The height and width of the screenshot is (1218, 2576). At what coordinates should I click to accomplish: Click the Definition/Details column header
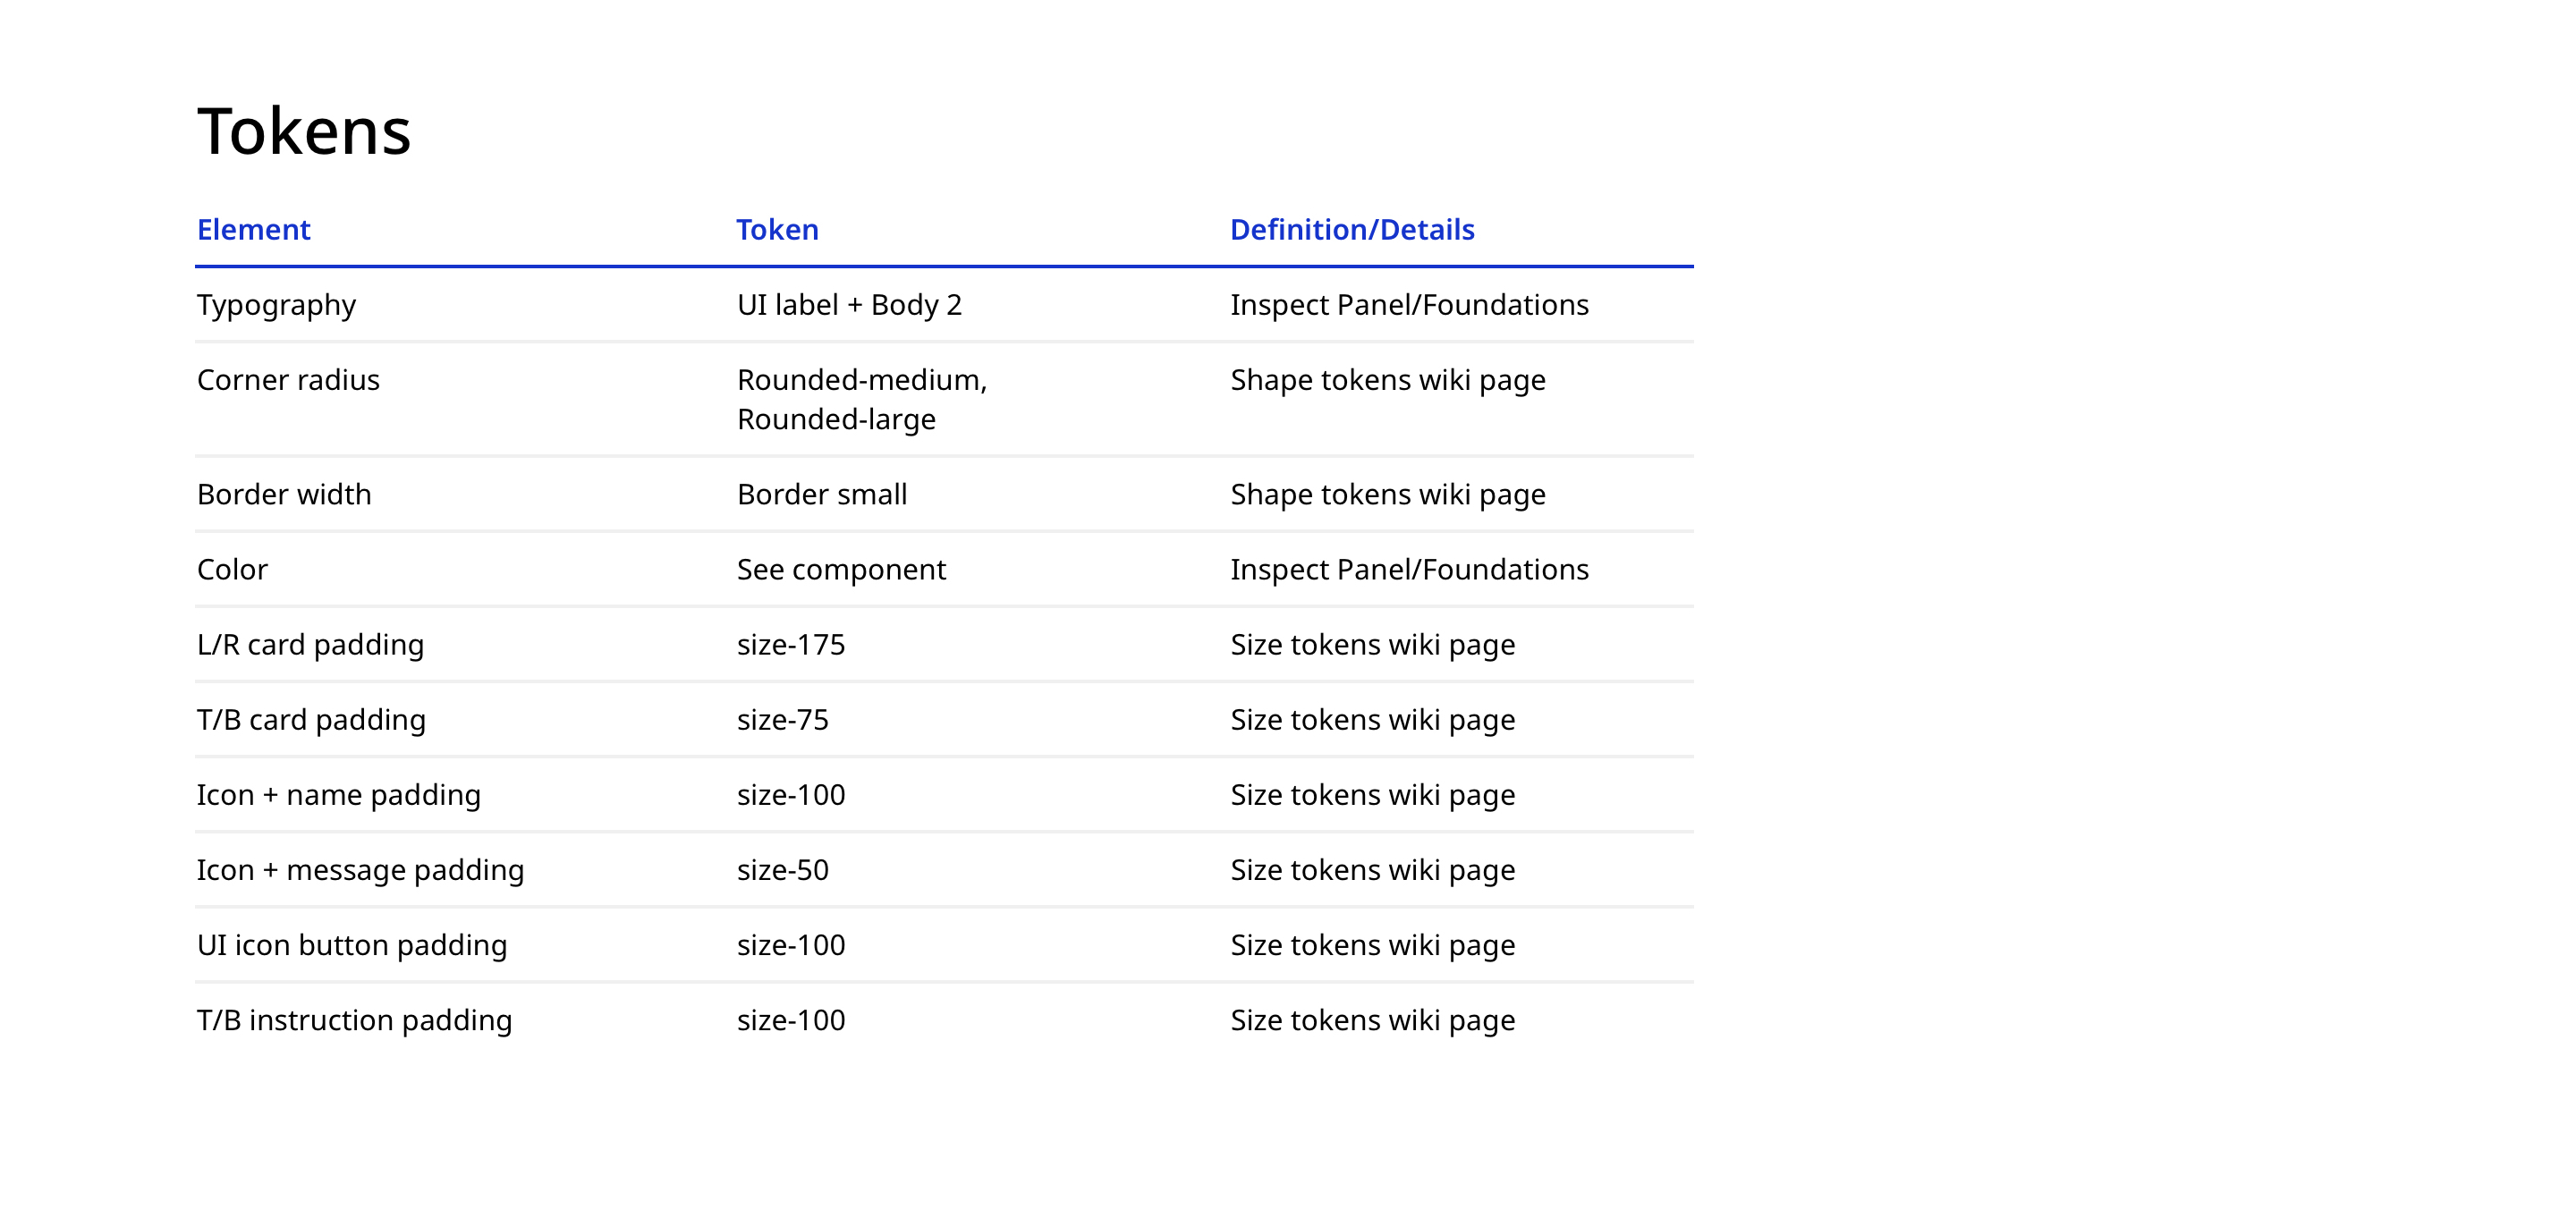click(x=1351, y=230)
